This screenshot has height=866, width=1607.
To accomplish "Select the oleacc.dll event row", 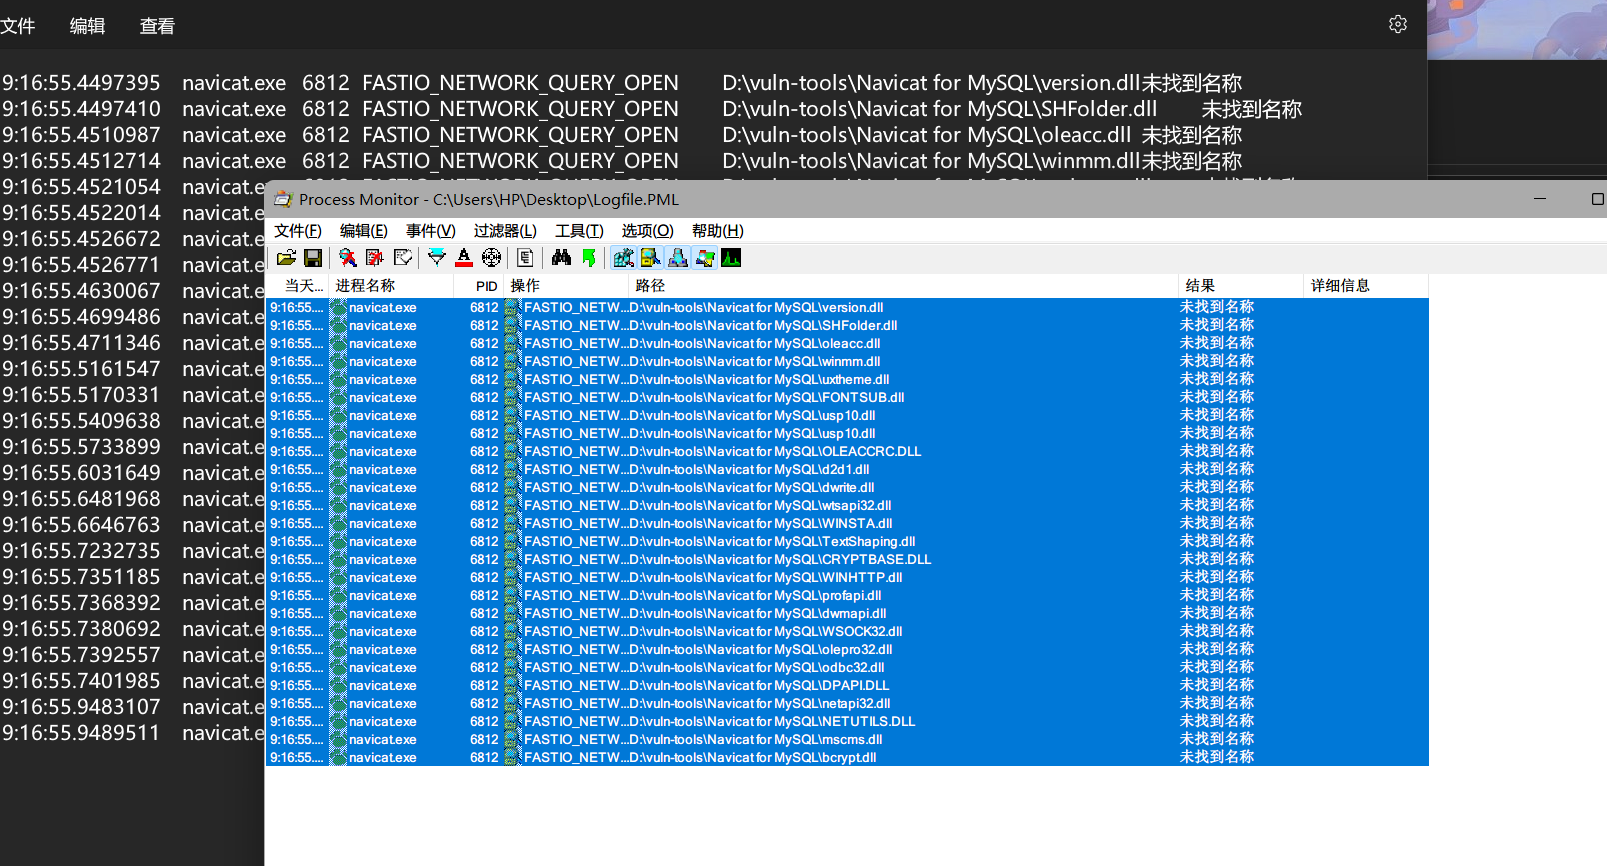I will tap(847, 343).
